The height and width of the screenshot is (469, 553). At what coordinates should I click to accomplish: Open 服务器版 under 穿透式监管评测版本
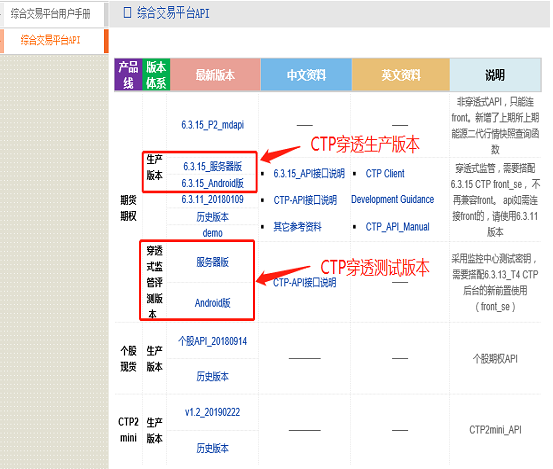coord(213,262)
